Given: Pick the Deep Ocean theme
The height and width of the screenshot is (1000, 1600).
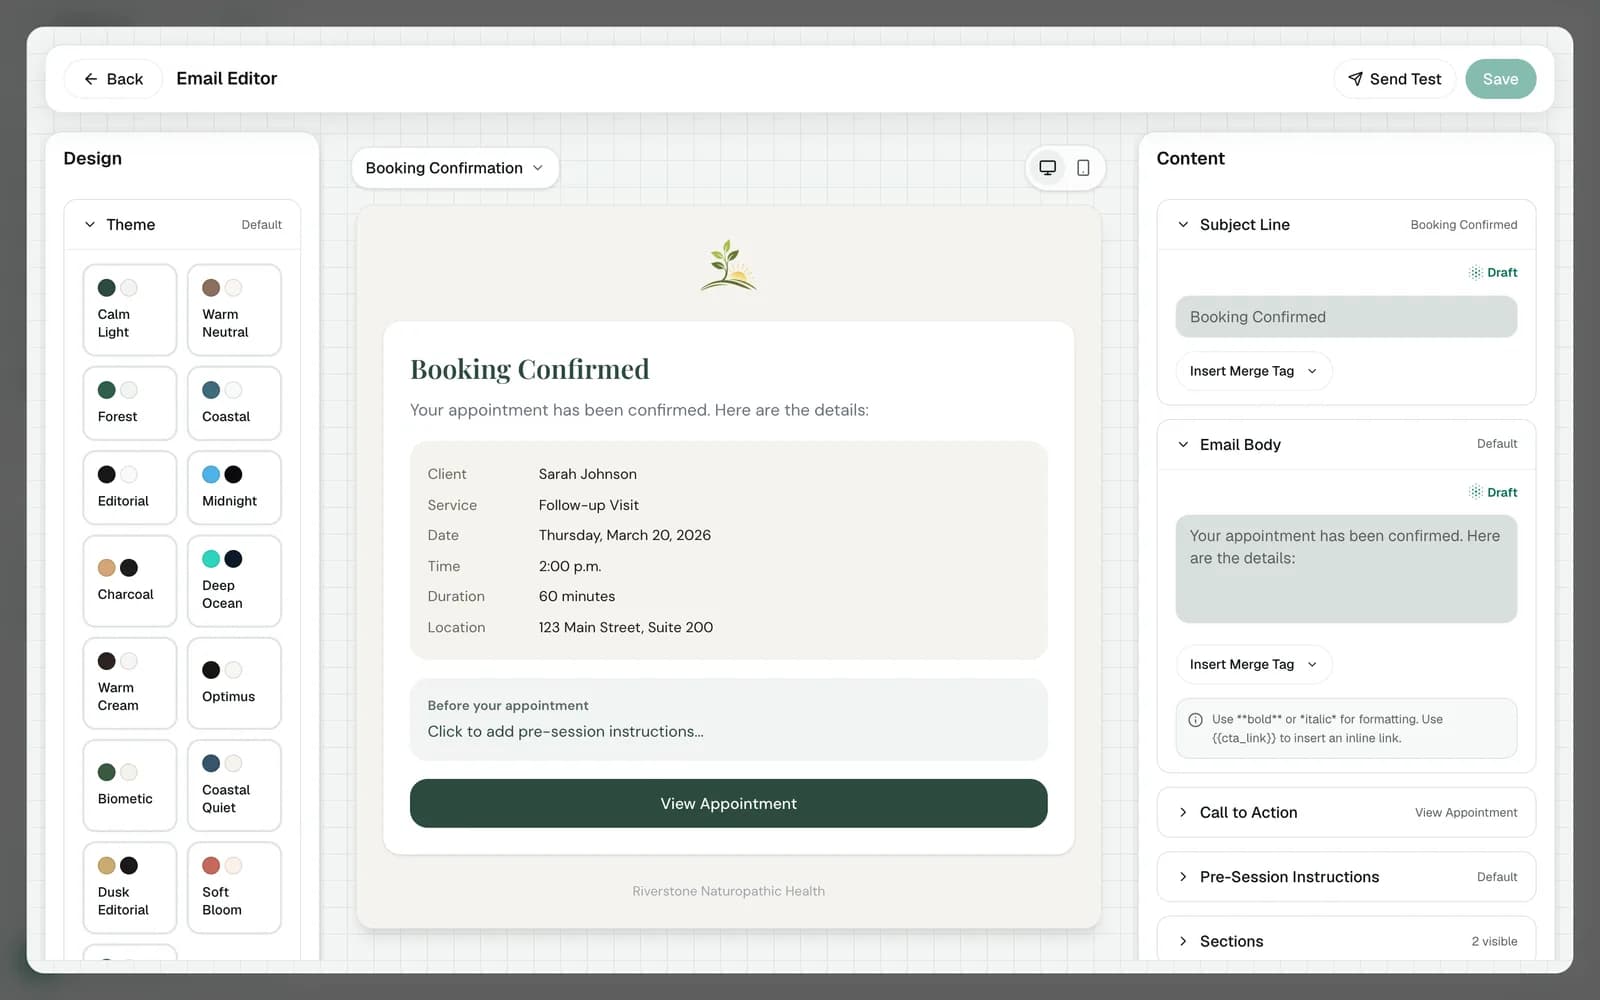Looking at the screenshot, I should pos(234,581).
